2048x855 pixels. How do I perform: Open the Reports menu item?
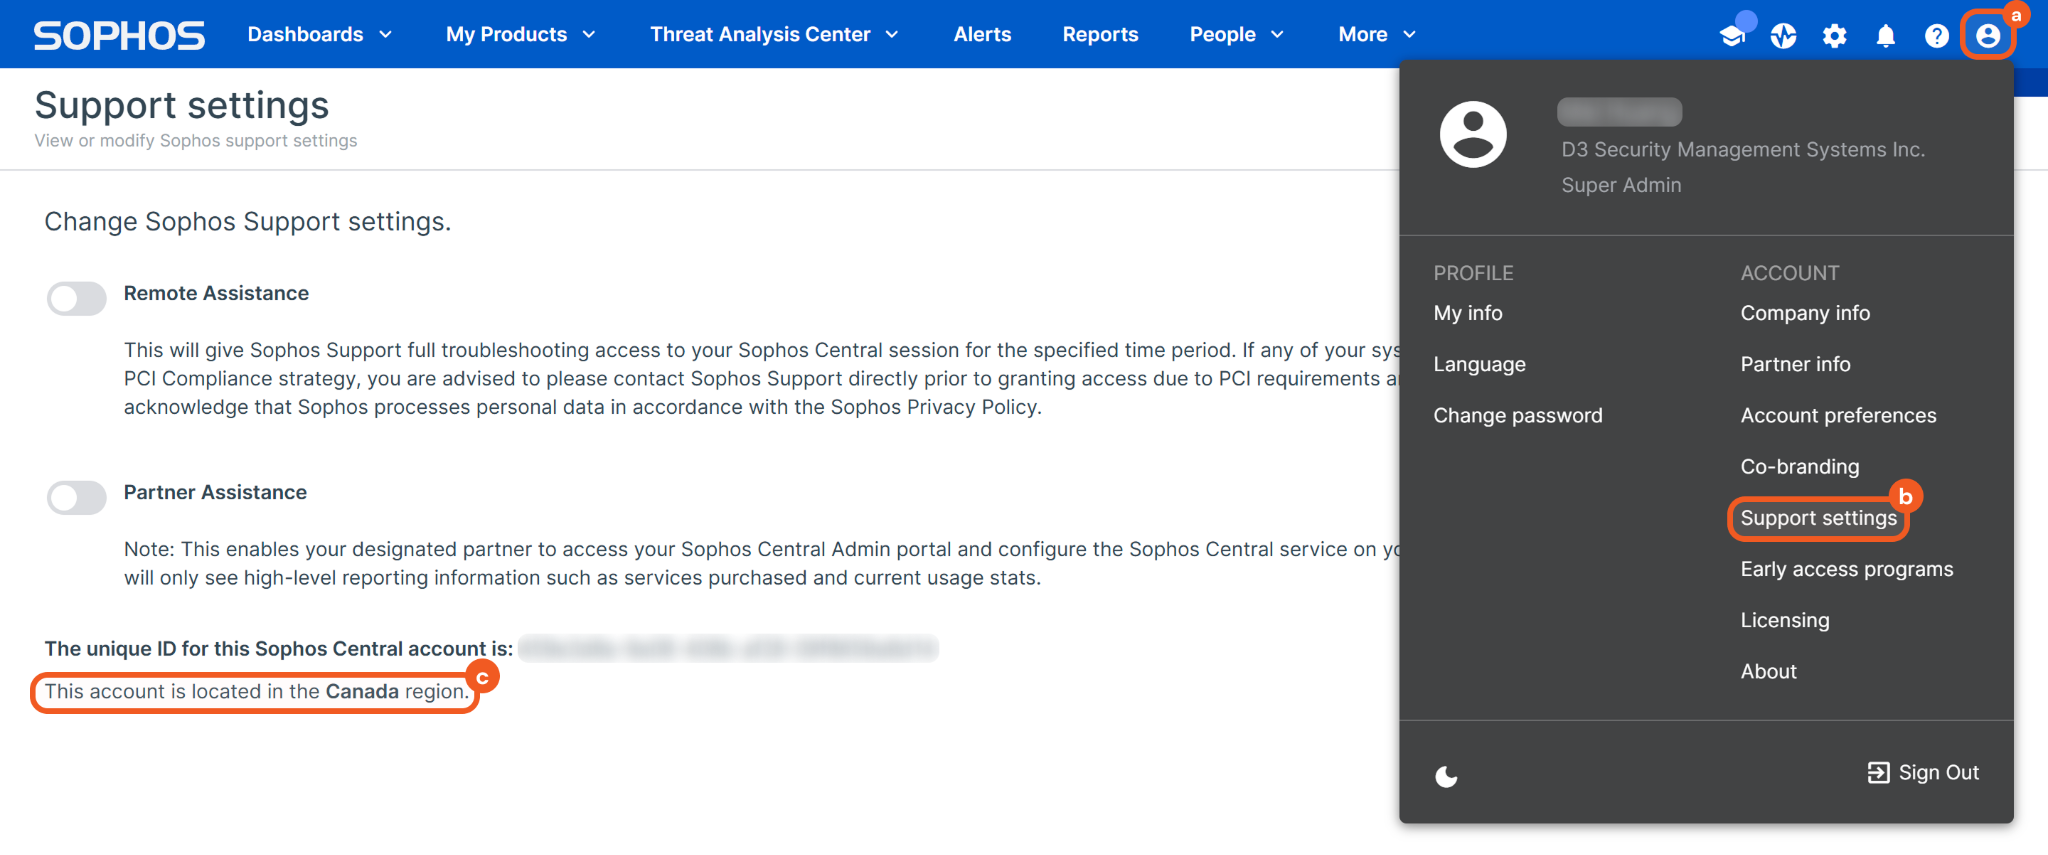tap(1100, 34)
